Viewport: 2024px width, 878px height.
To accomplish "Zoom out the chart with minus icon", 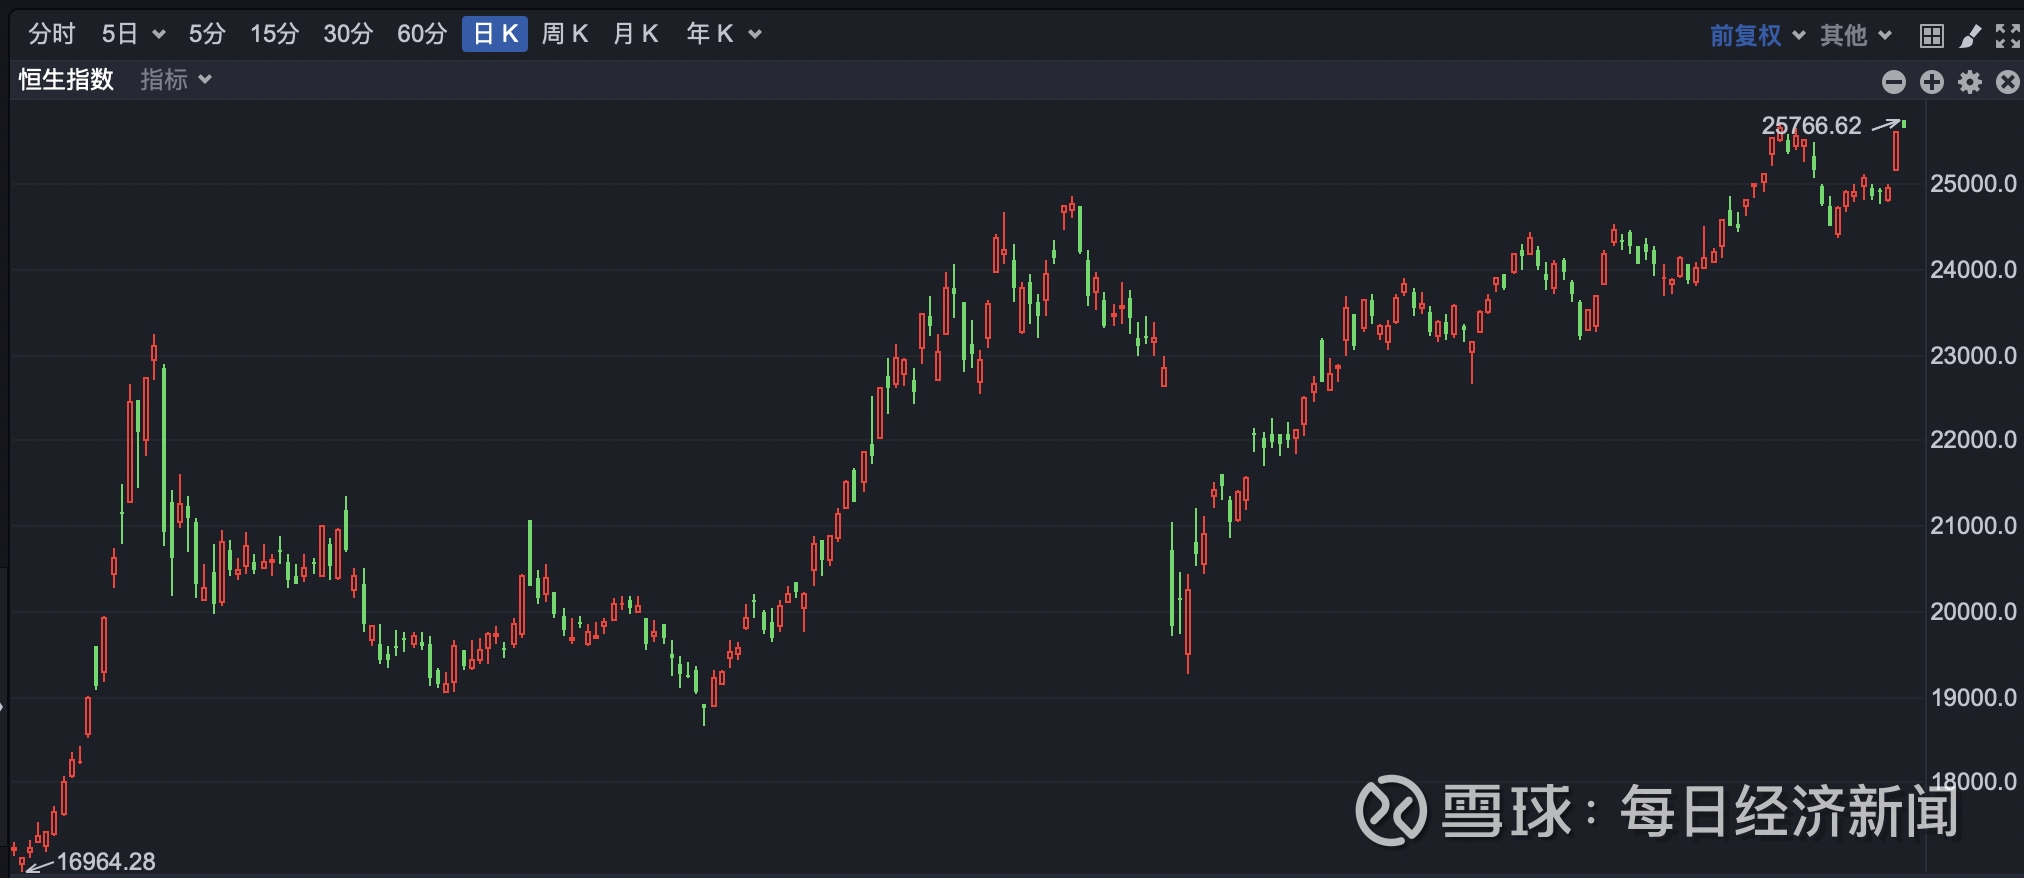I will [1893, 82].
